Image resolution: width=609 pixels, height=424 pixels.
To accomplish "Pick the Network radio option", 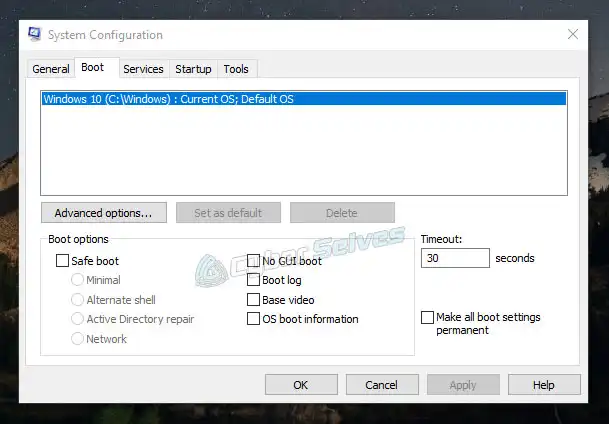I will [x=77, y=339].
